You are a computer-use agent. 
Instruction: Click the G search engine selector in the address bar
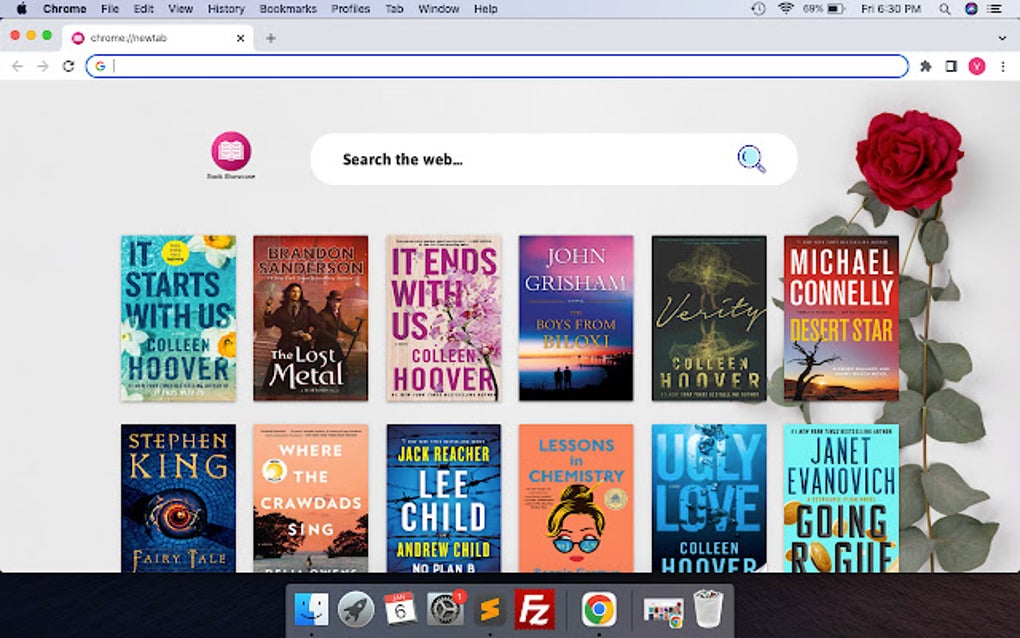pos(99,66)
